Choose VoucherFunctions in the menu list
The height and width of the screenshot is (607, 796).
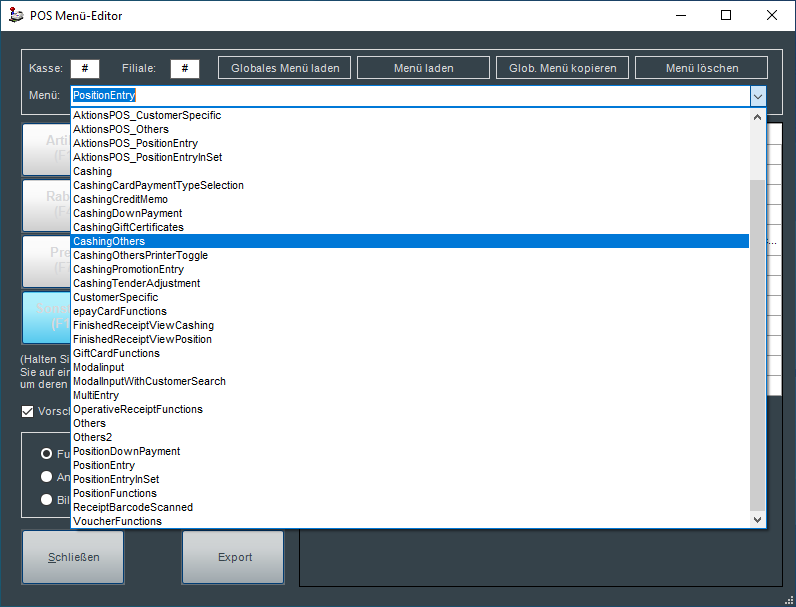(117, 521)
